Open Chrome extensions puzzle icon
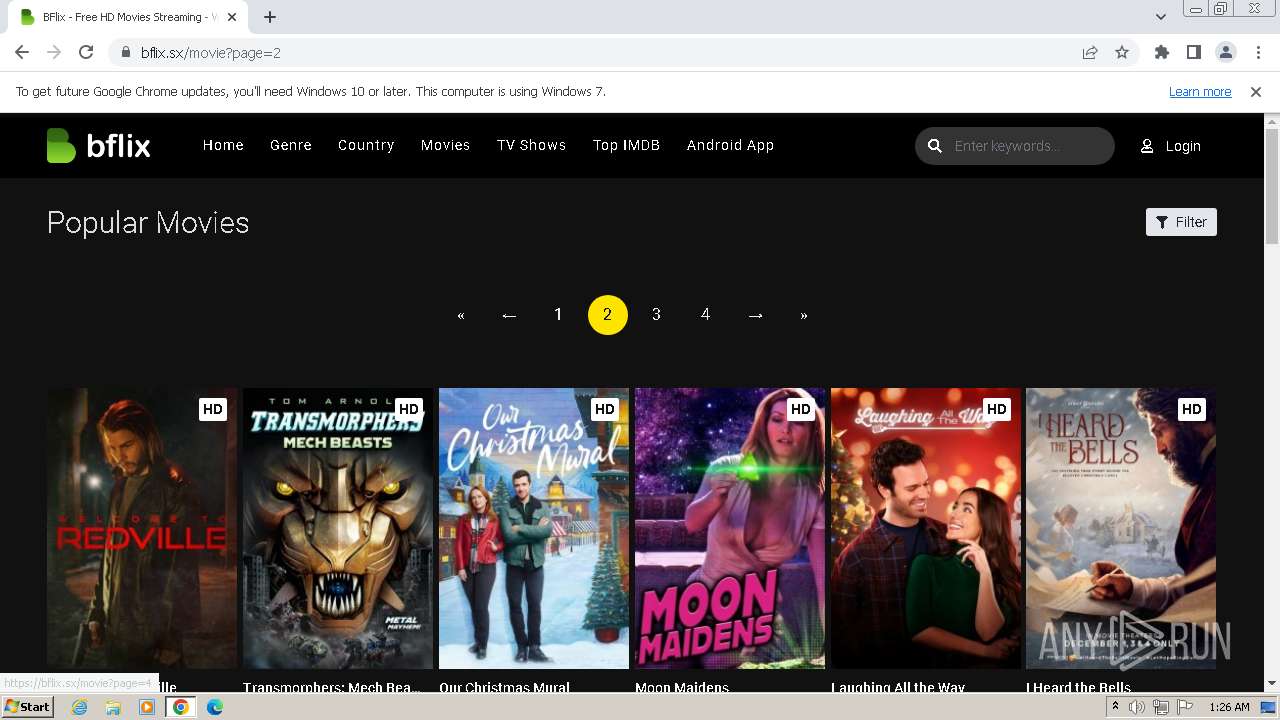 point(1162,53)
